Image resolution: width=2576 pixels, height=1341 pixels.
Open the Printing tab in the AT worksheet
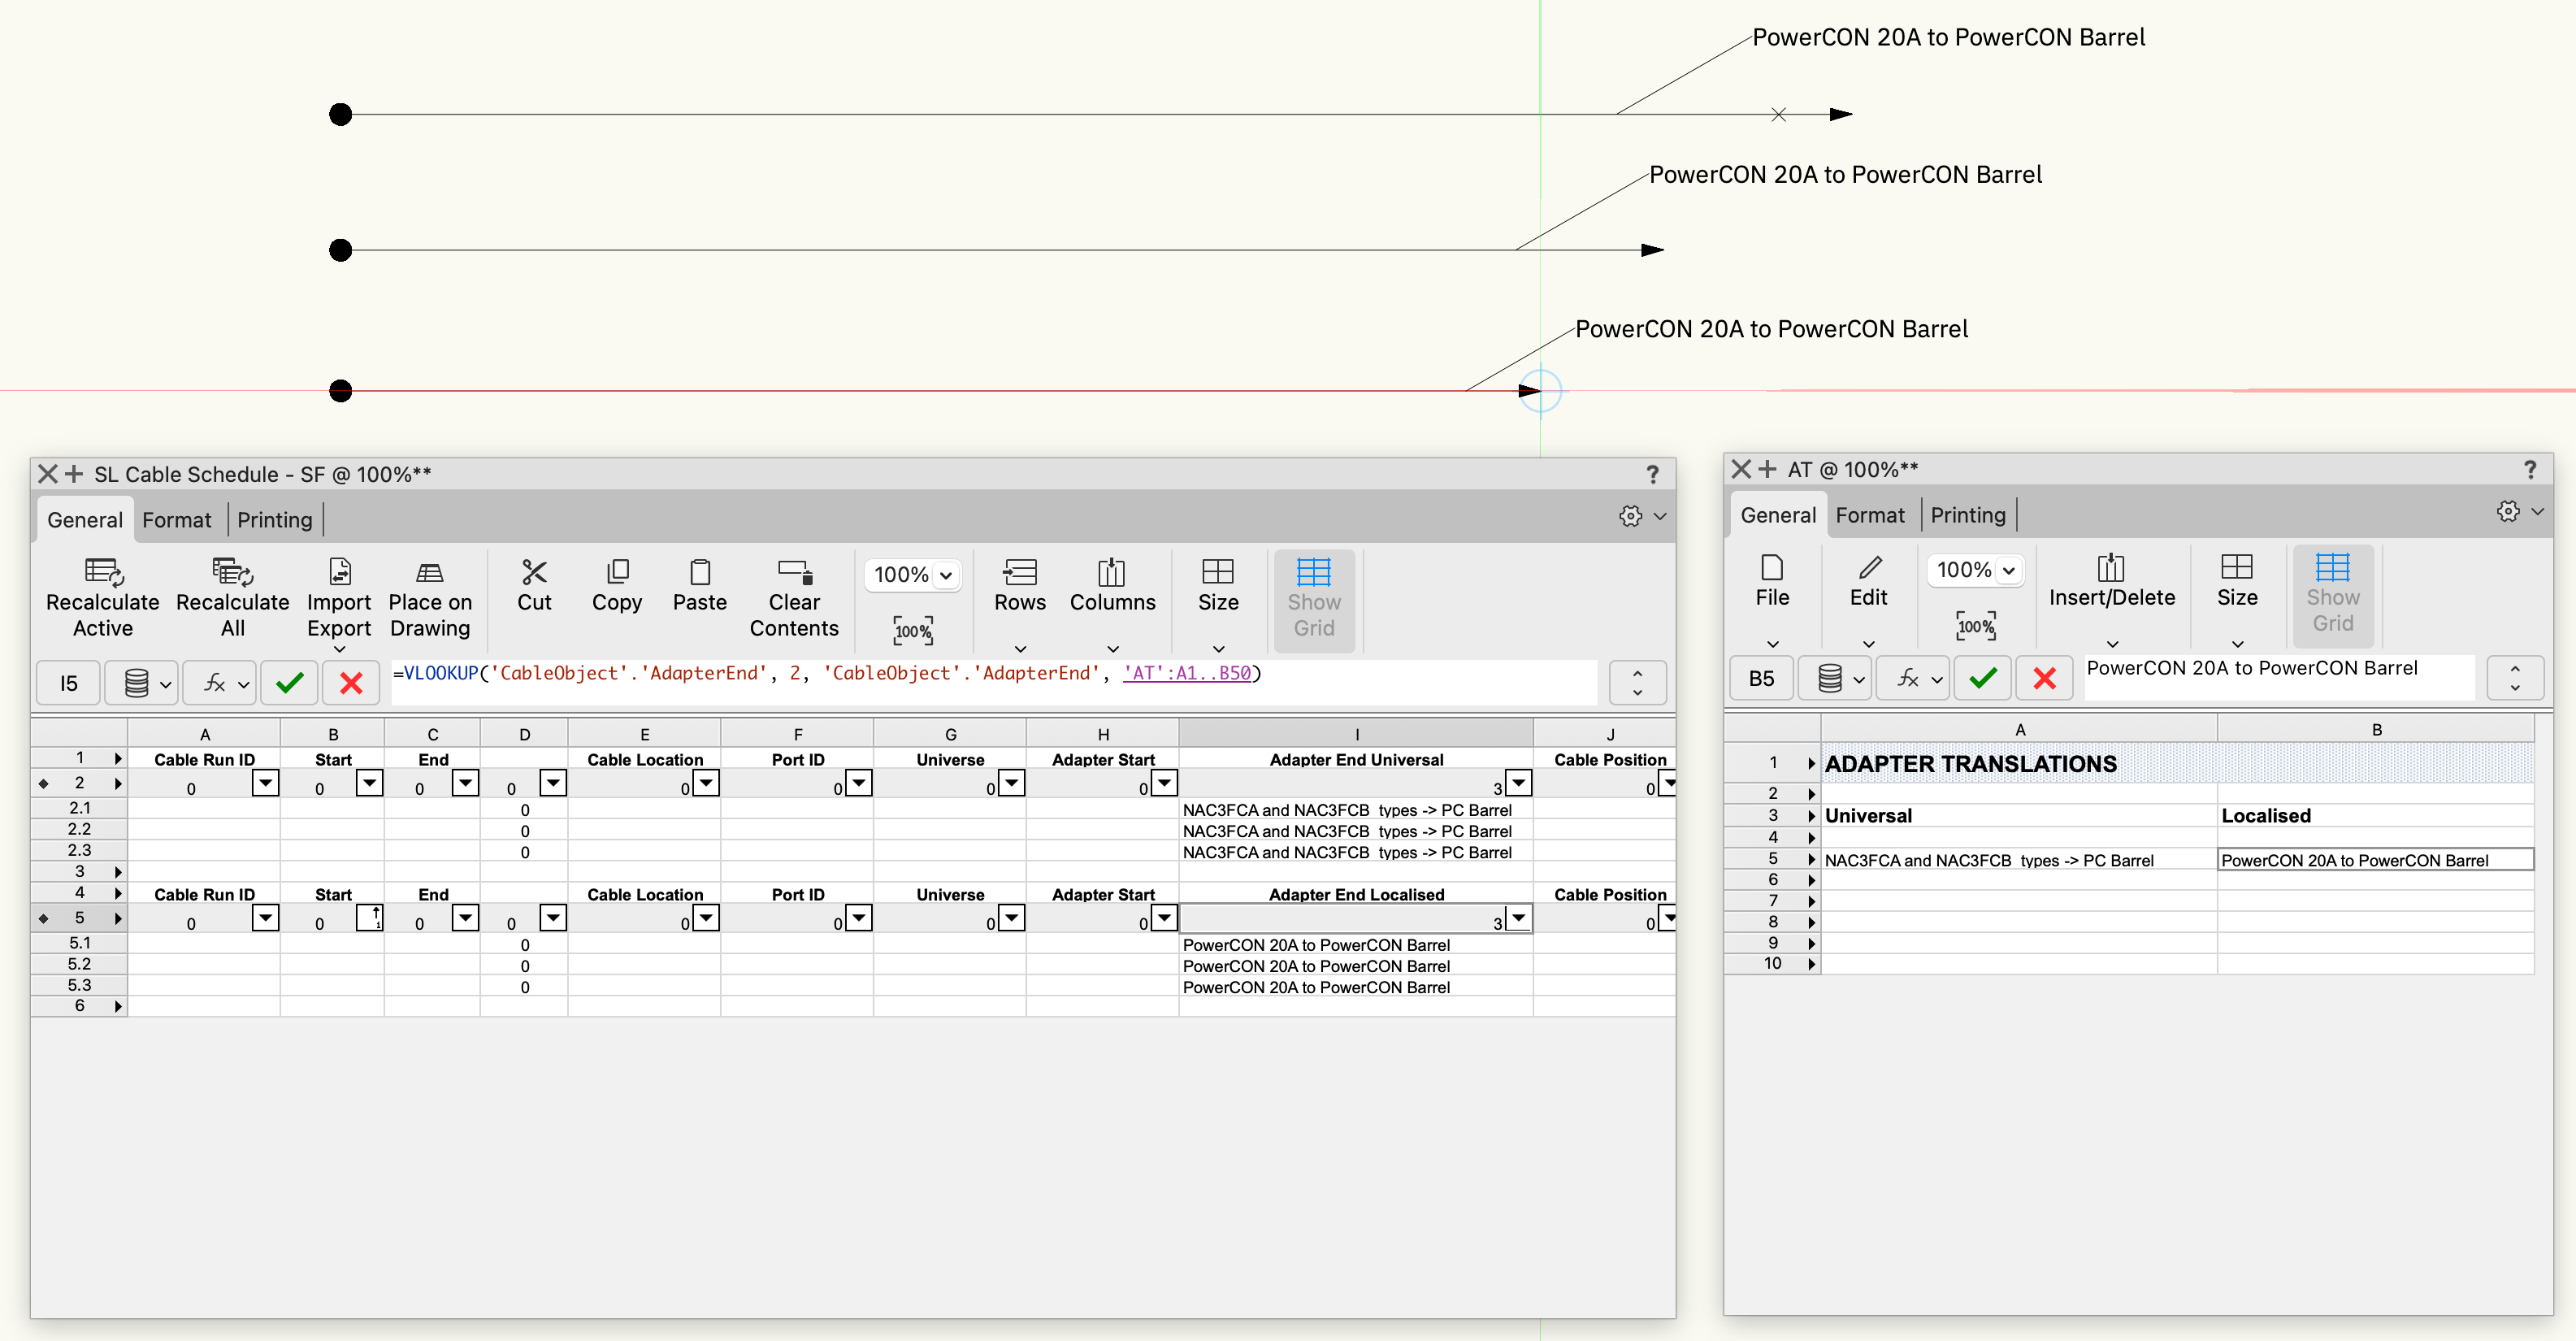coord(1967,515)
